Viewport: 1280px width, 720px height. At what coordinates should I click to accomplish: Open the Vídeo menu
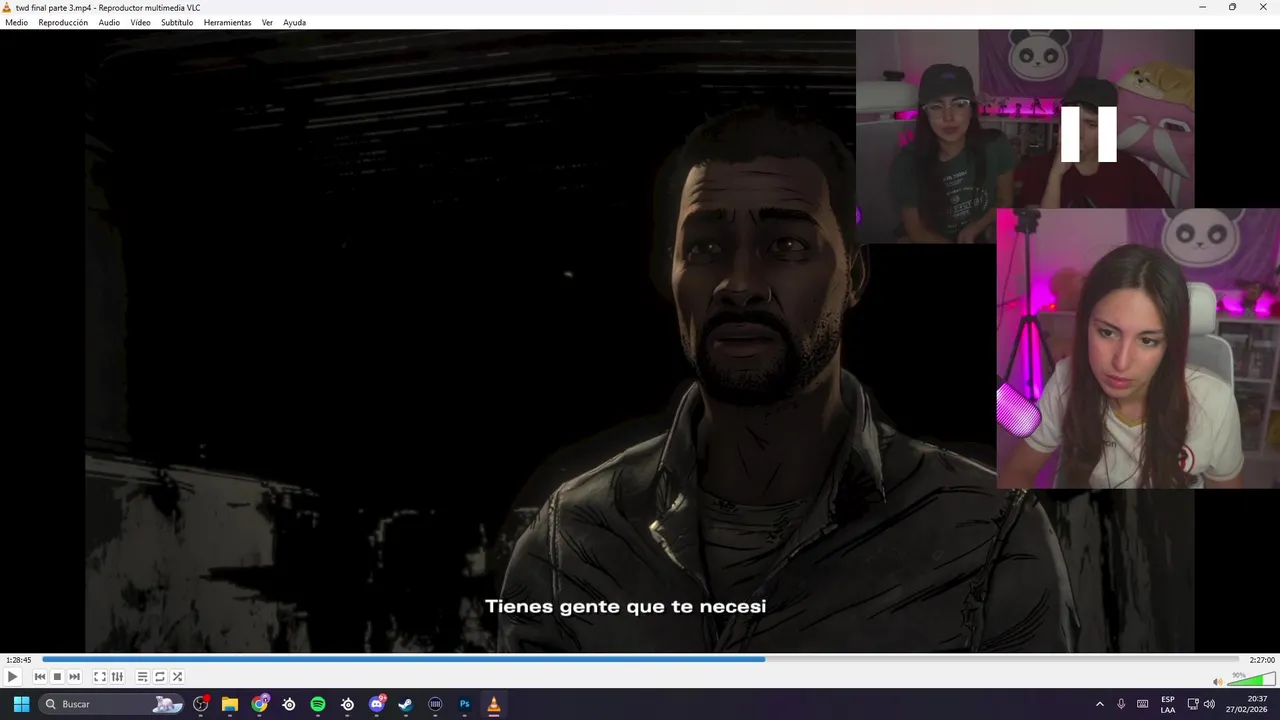click(x=140, y=22)
